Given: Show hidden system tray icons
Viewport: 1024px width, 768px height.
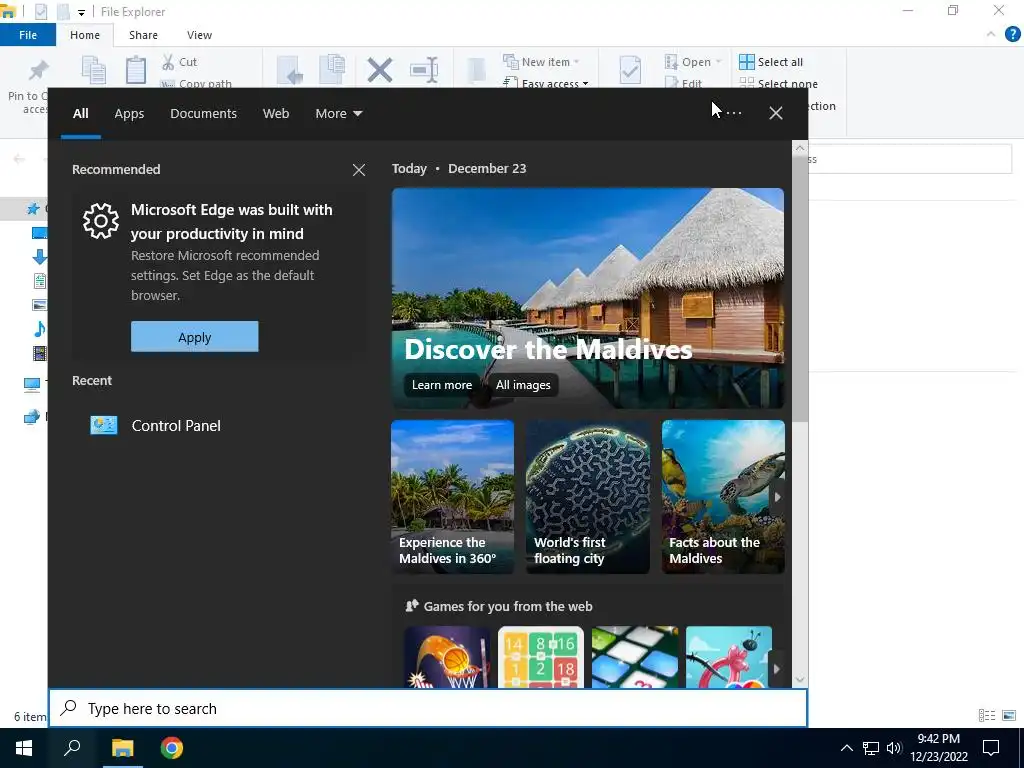Looking at the screenshot, I should [846, 748].
